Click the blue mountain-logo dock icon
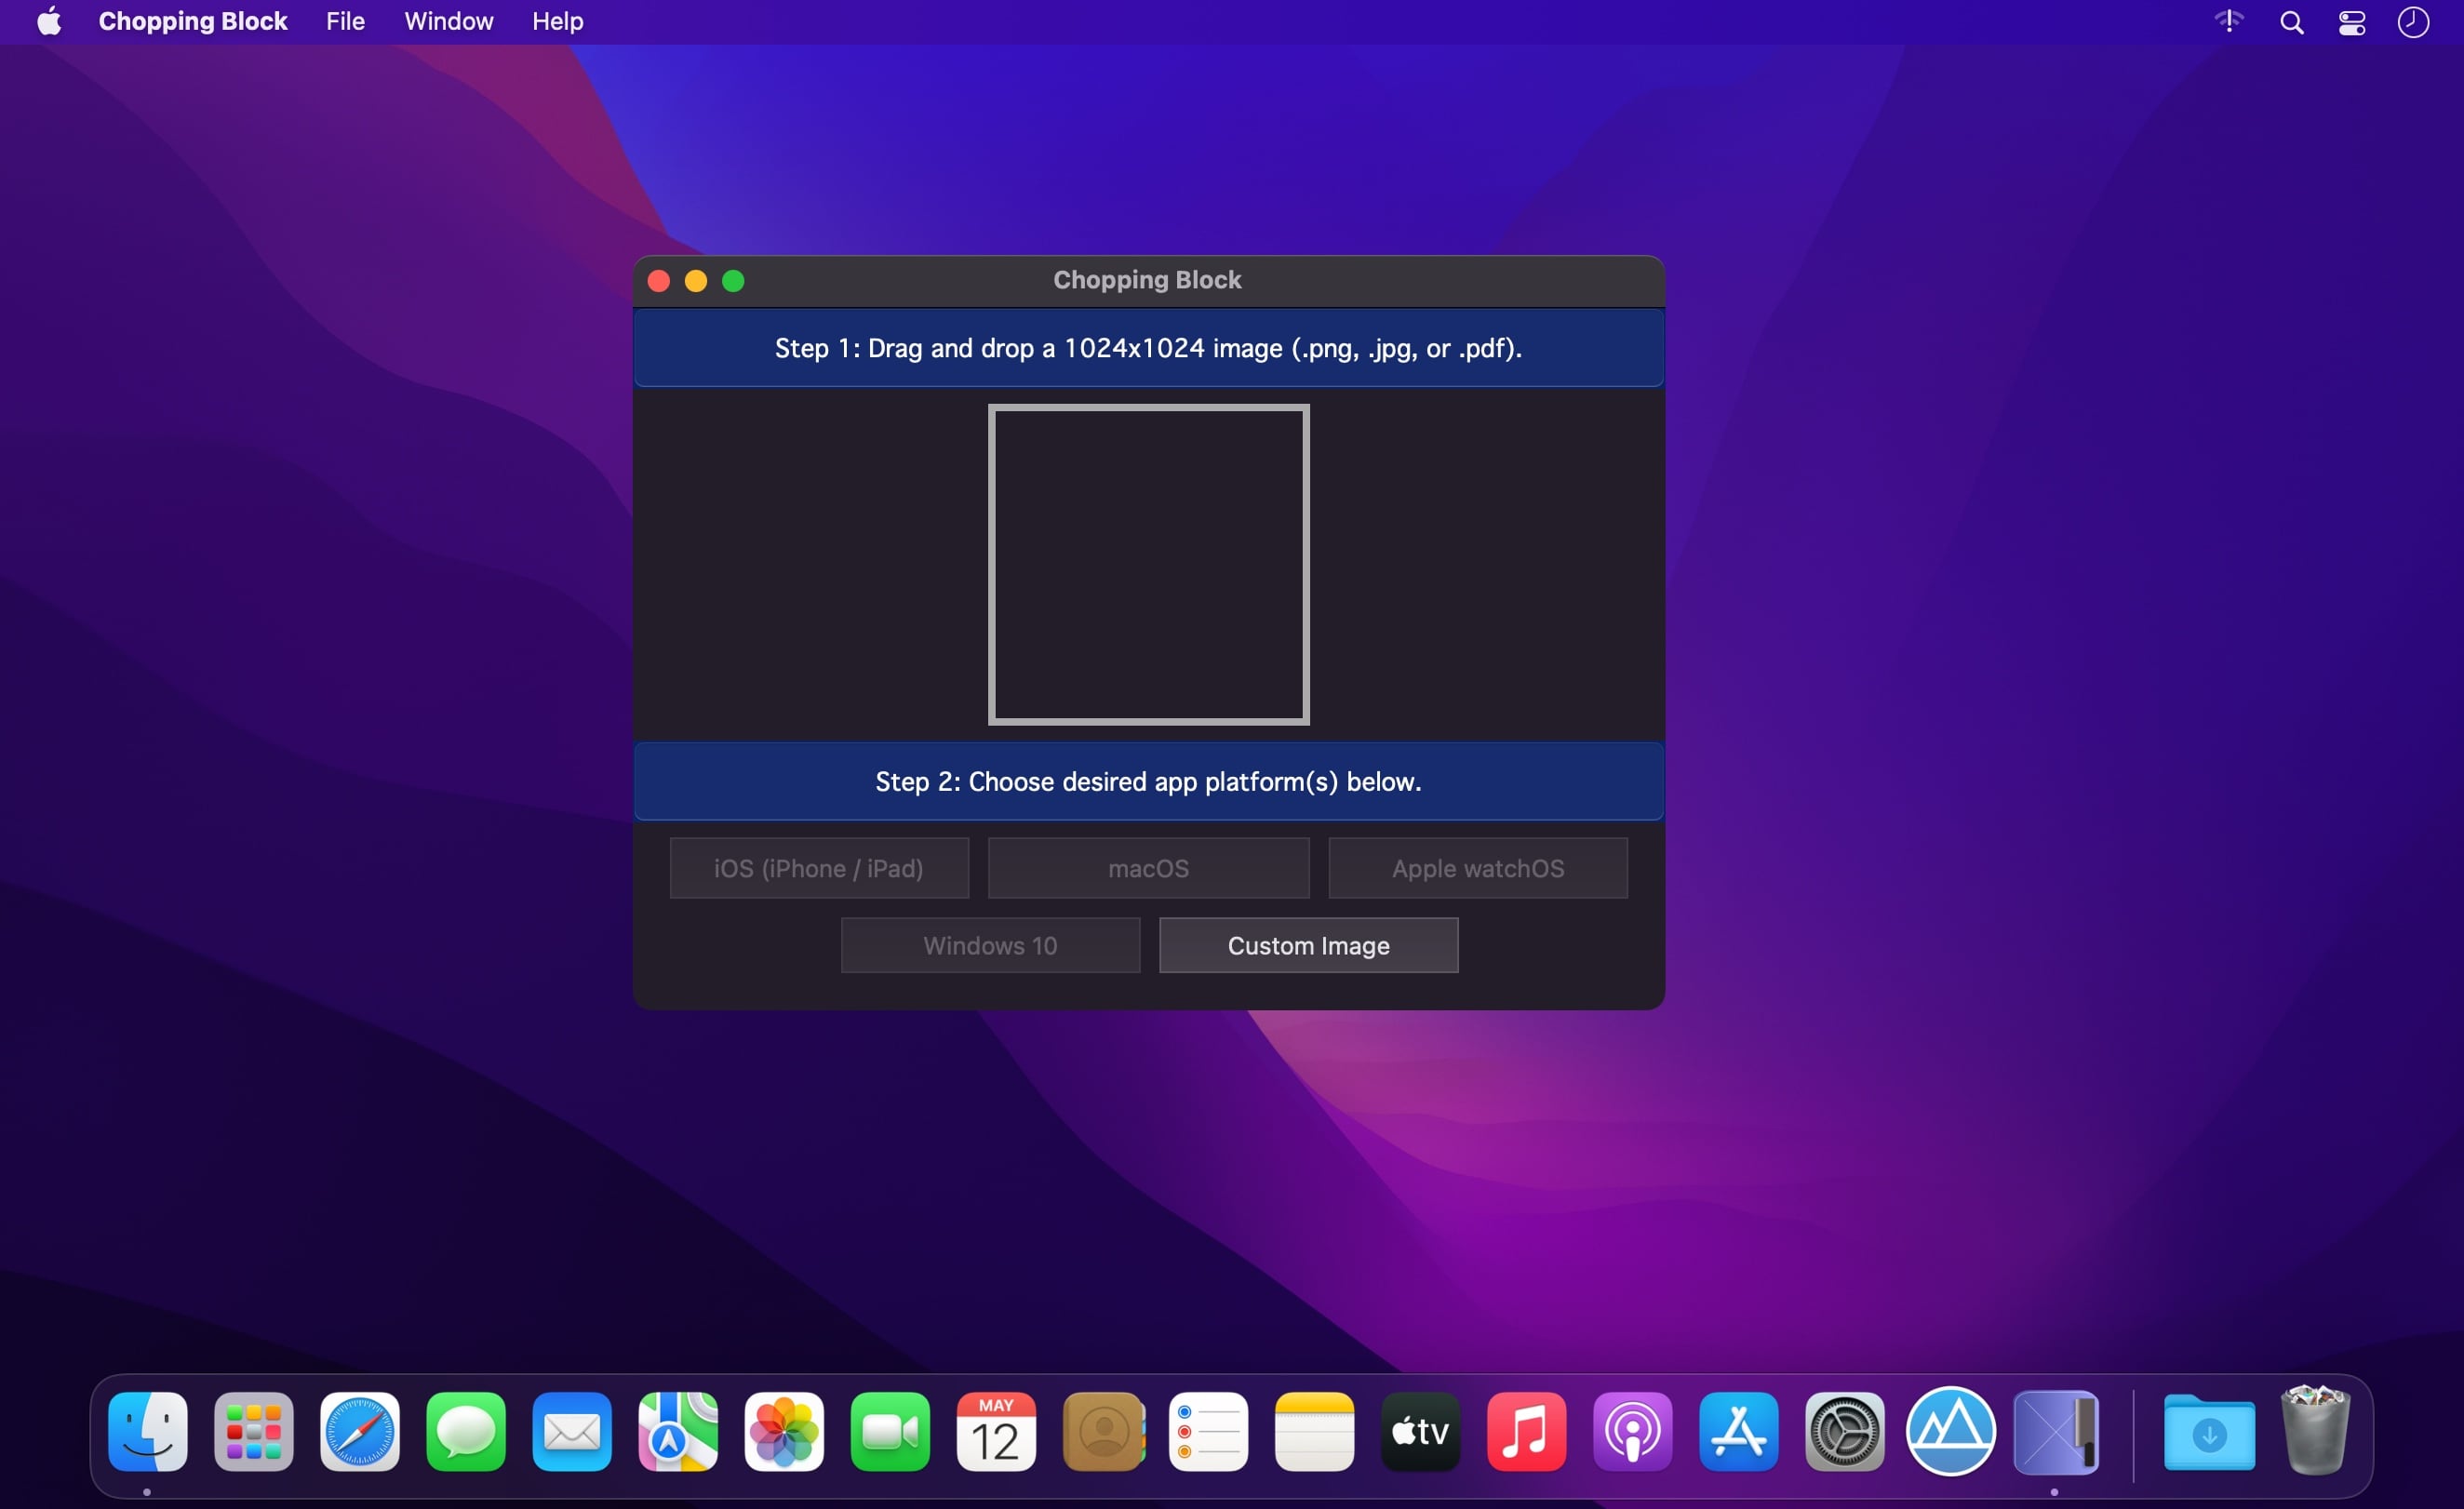Image resolution: width=2464 pixels, height=1509 pixels. pos(1950,1431)
